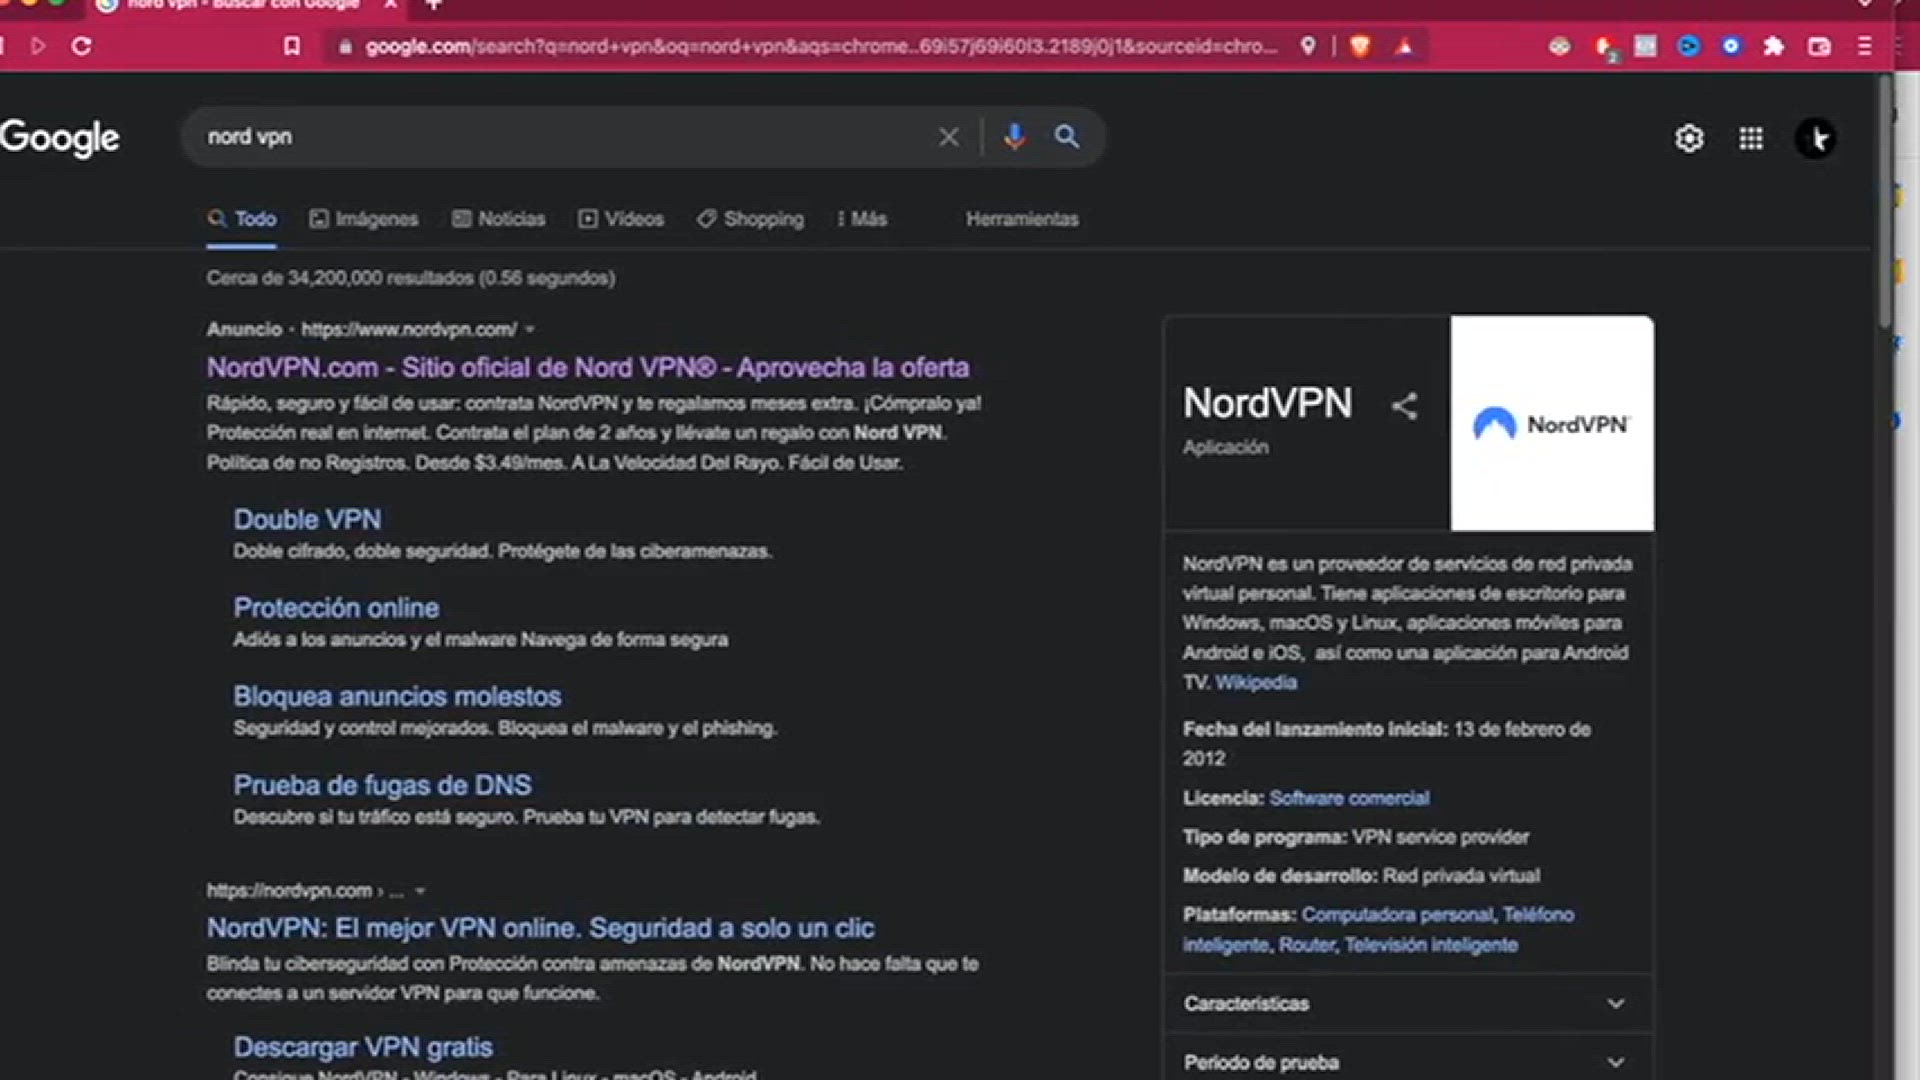Open Herramientas search tools
This screenshot has width=1920, height=1080.
tap(1022, 219)
